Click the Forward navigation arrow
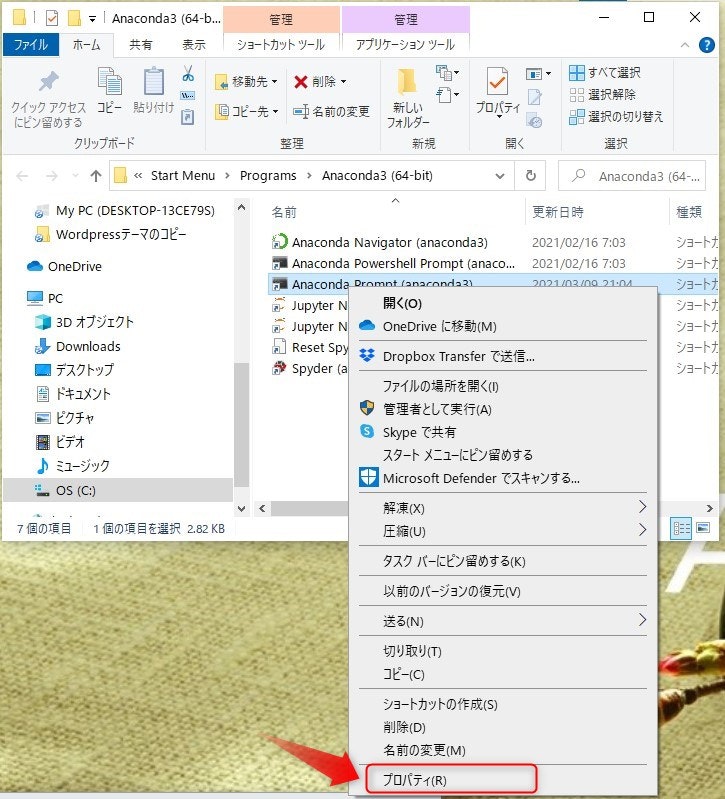 pyautogui.click(x=51, y=176)
